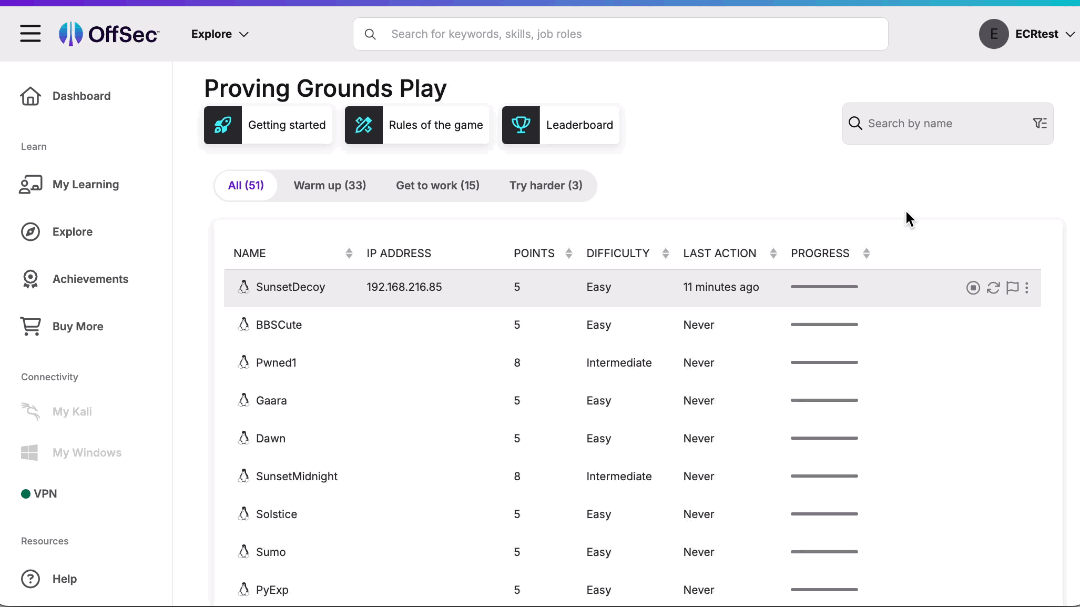The width and height of the screenshot is (1080, 608).
Task: Open the Achievements sidebar link
Action: [x=90, y=279]
